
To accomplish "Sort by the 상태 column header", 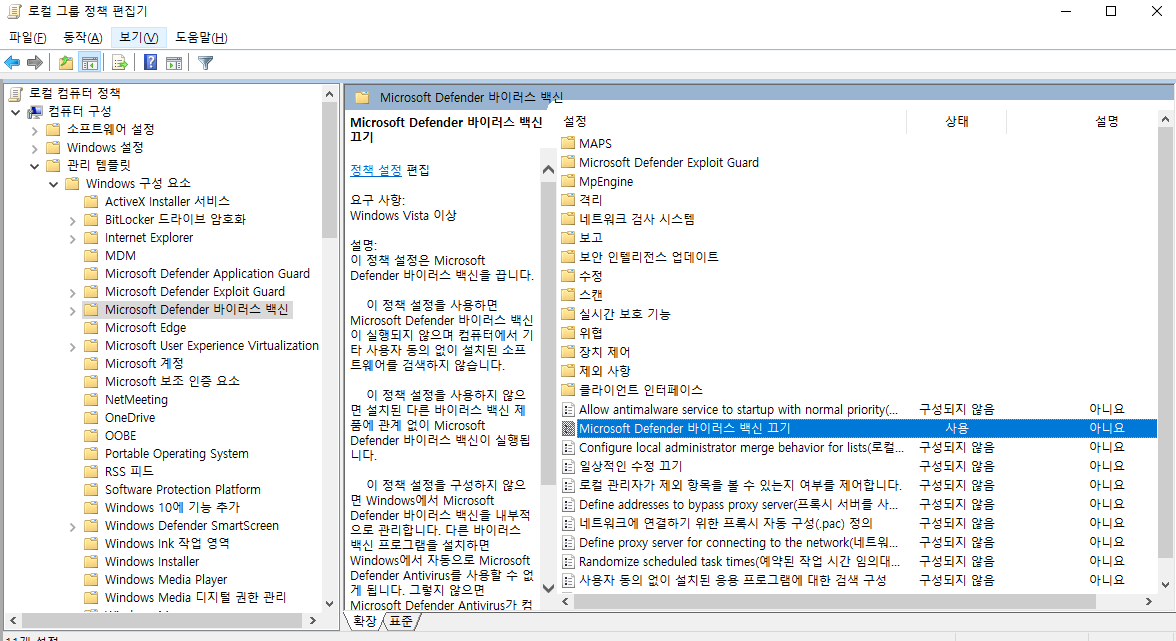I will 956,121.
